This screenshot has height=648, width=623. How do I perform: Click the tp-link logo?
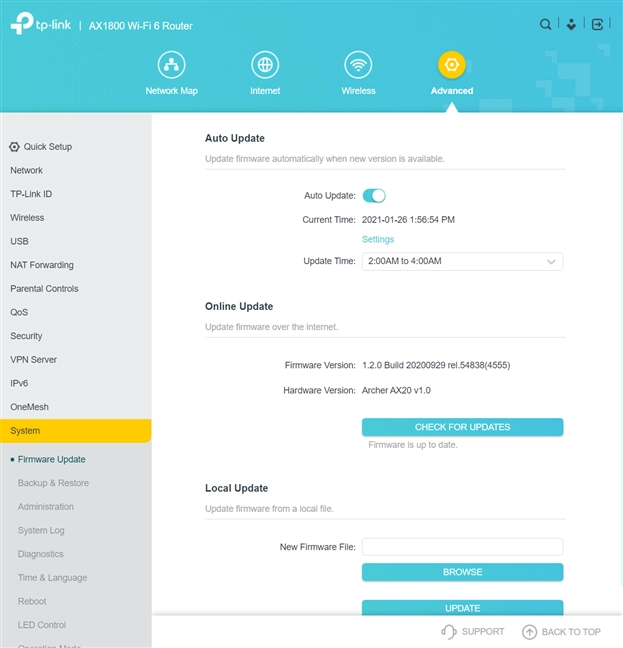tap(40, 24)
